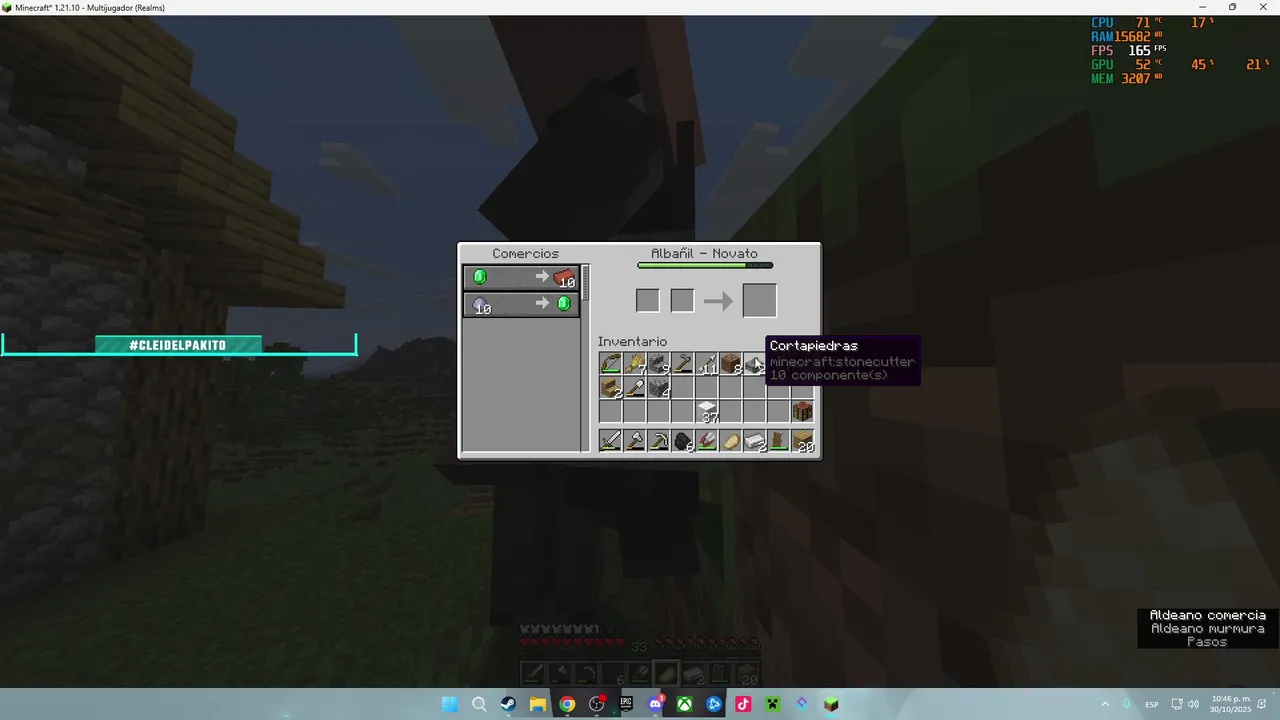Select the baked potato in hotbar
This screenshot has width=1280, height=720.
(x=730, y=441)
